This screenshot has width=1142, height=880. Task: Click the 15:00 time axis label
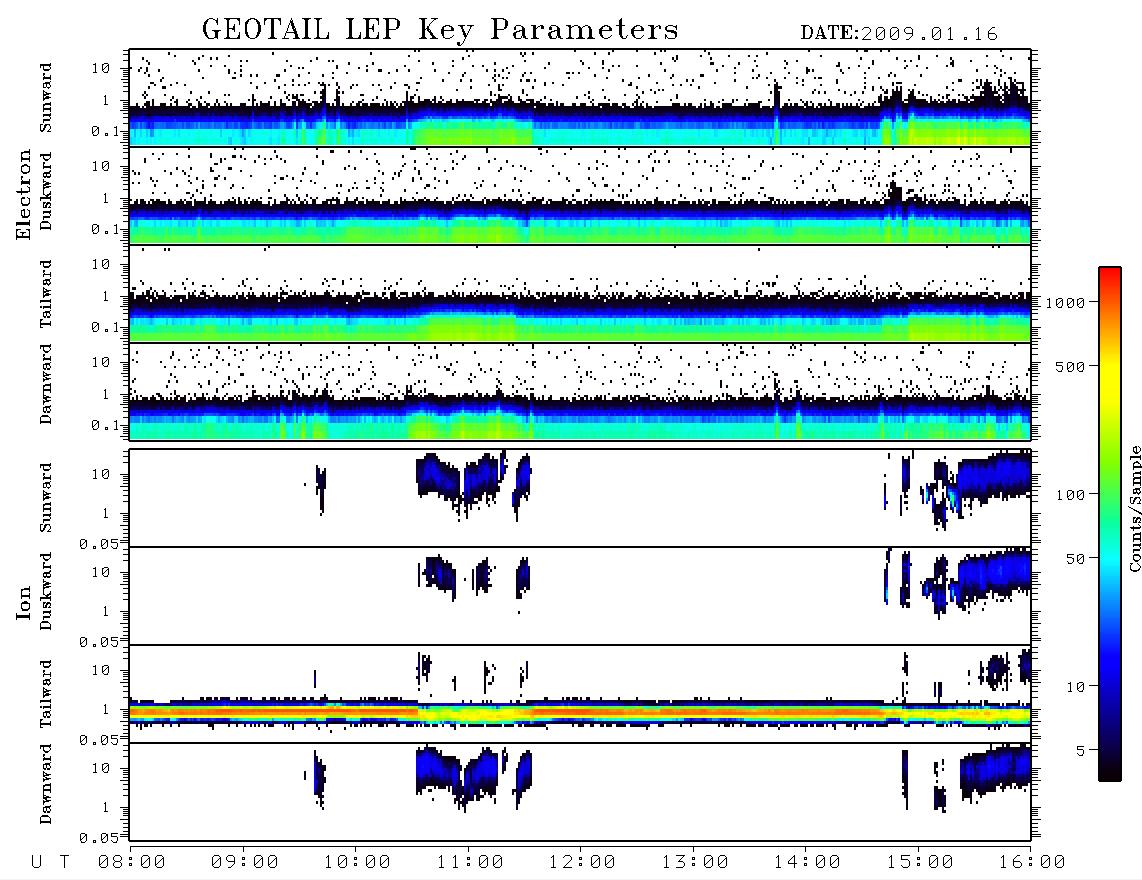(x=920, y=862)
